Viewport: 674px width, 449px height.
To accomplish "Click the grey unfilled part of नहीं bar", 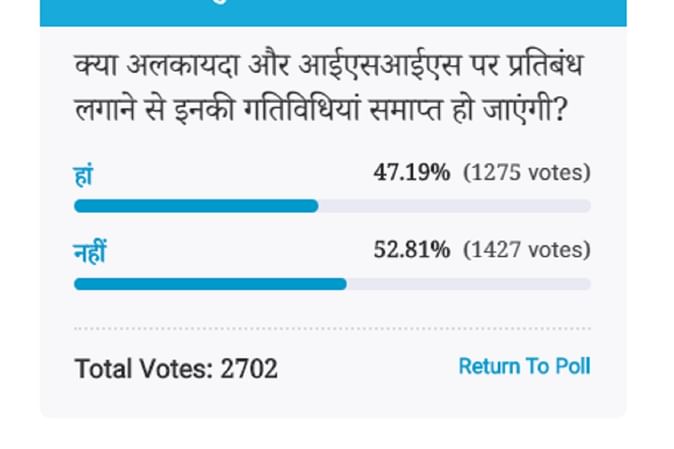I will tap(468, 284).
